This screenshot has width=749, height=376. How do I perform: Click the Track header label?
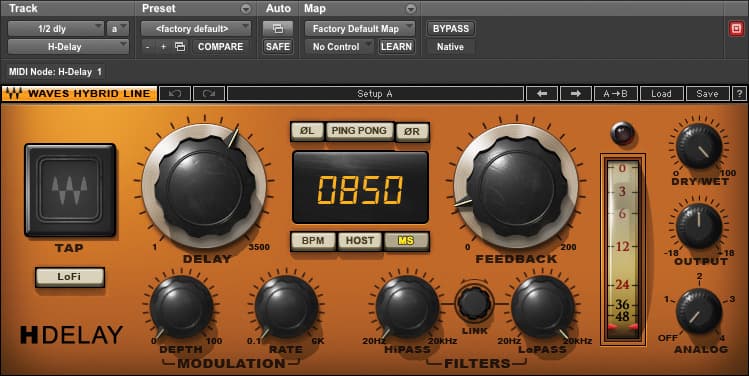pos(23,9)
